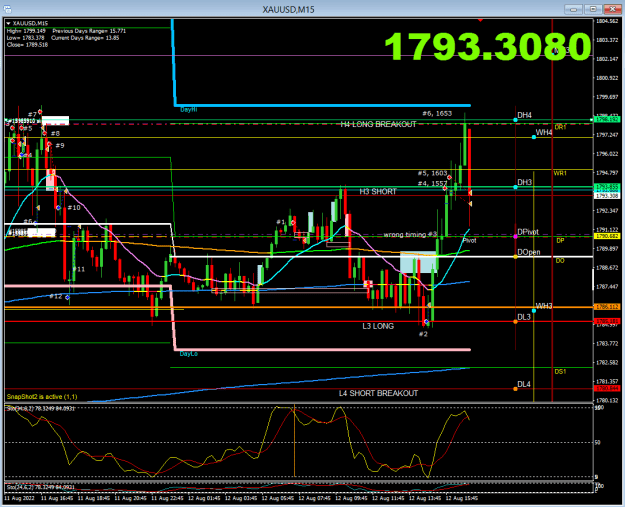
Task: Select the orange dot marker beside DL3
Action: tap(515, 321)
